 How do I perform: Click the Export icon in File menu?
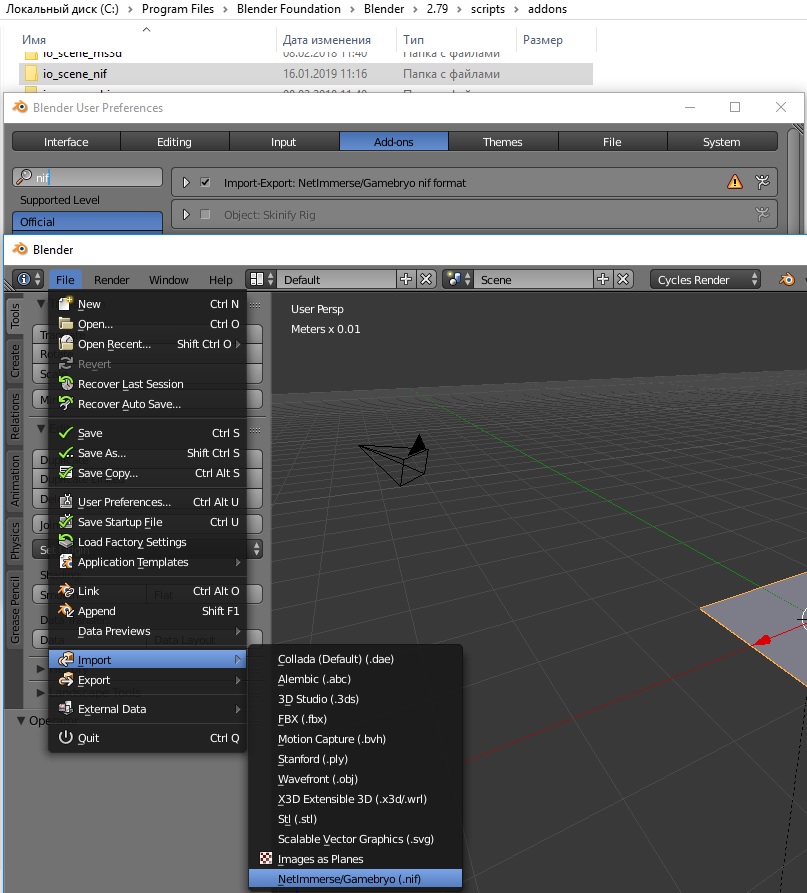pyautogui.click(x=66, y=679)
